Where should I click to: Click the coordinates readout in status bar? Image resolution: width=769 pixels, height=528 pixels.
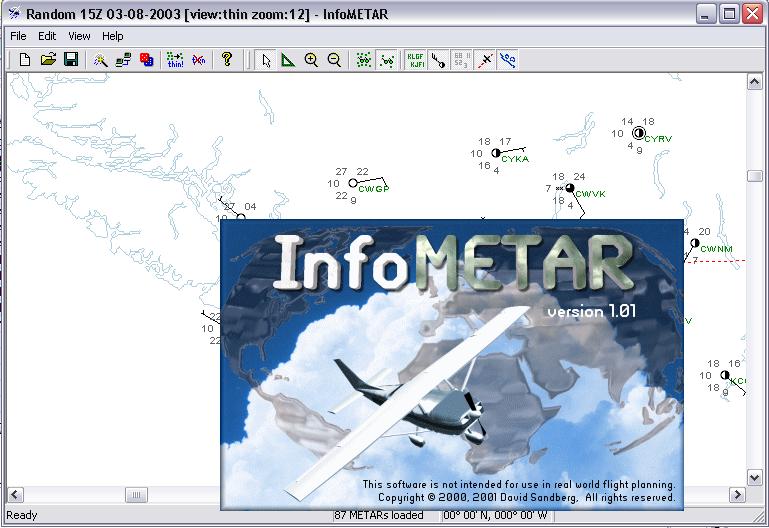pos(495,515)
